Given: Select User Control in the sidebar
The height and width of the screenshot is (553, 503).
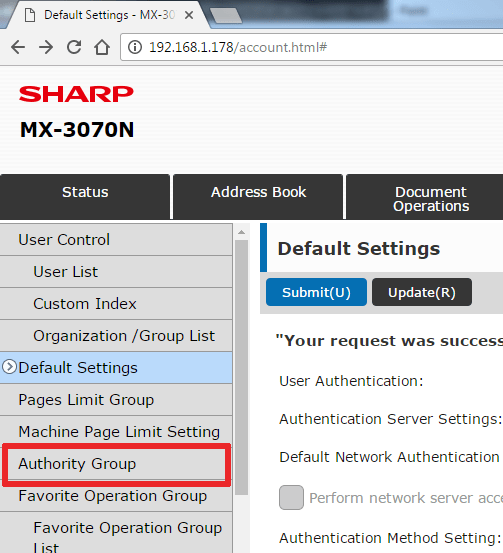Looking at the screenshot, I should click(x=116, y=240).
